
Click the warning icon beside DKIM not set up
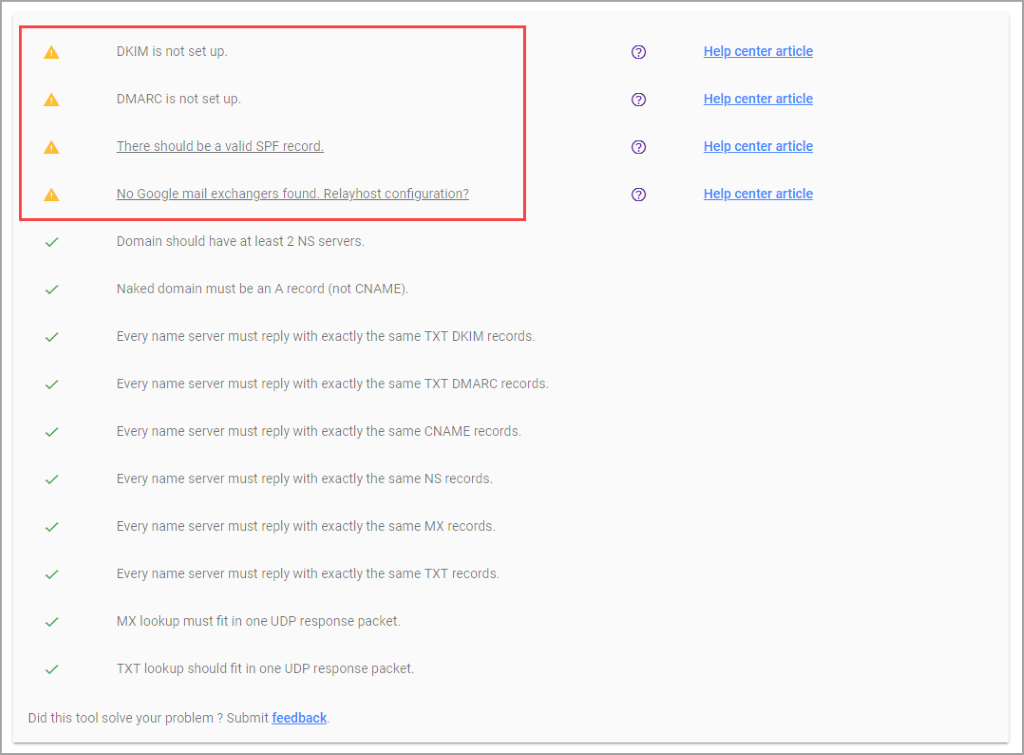click(x=52, y=52)
